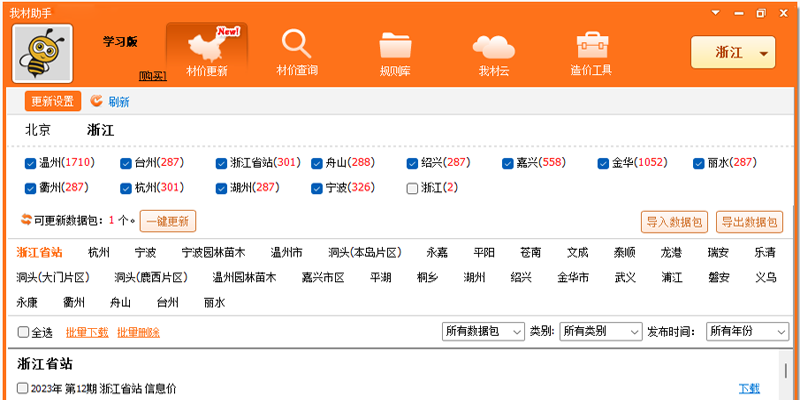This screenshot has width=800, height=400.
Task: Toggle the 杭州(301) checkbox
Action: coord(126,189)
